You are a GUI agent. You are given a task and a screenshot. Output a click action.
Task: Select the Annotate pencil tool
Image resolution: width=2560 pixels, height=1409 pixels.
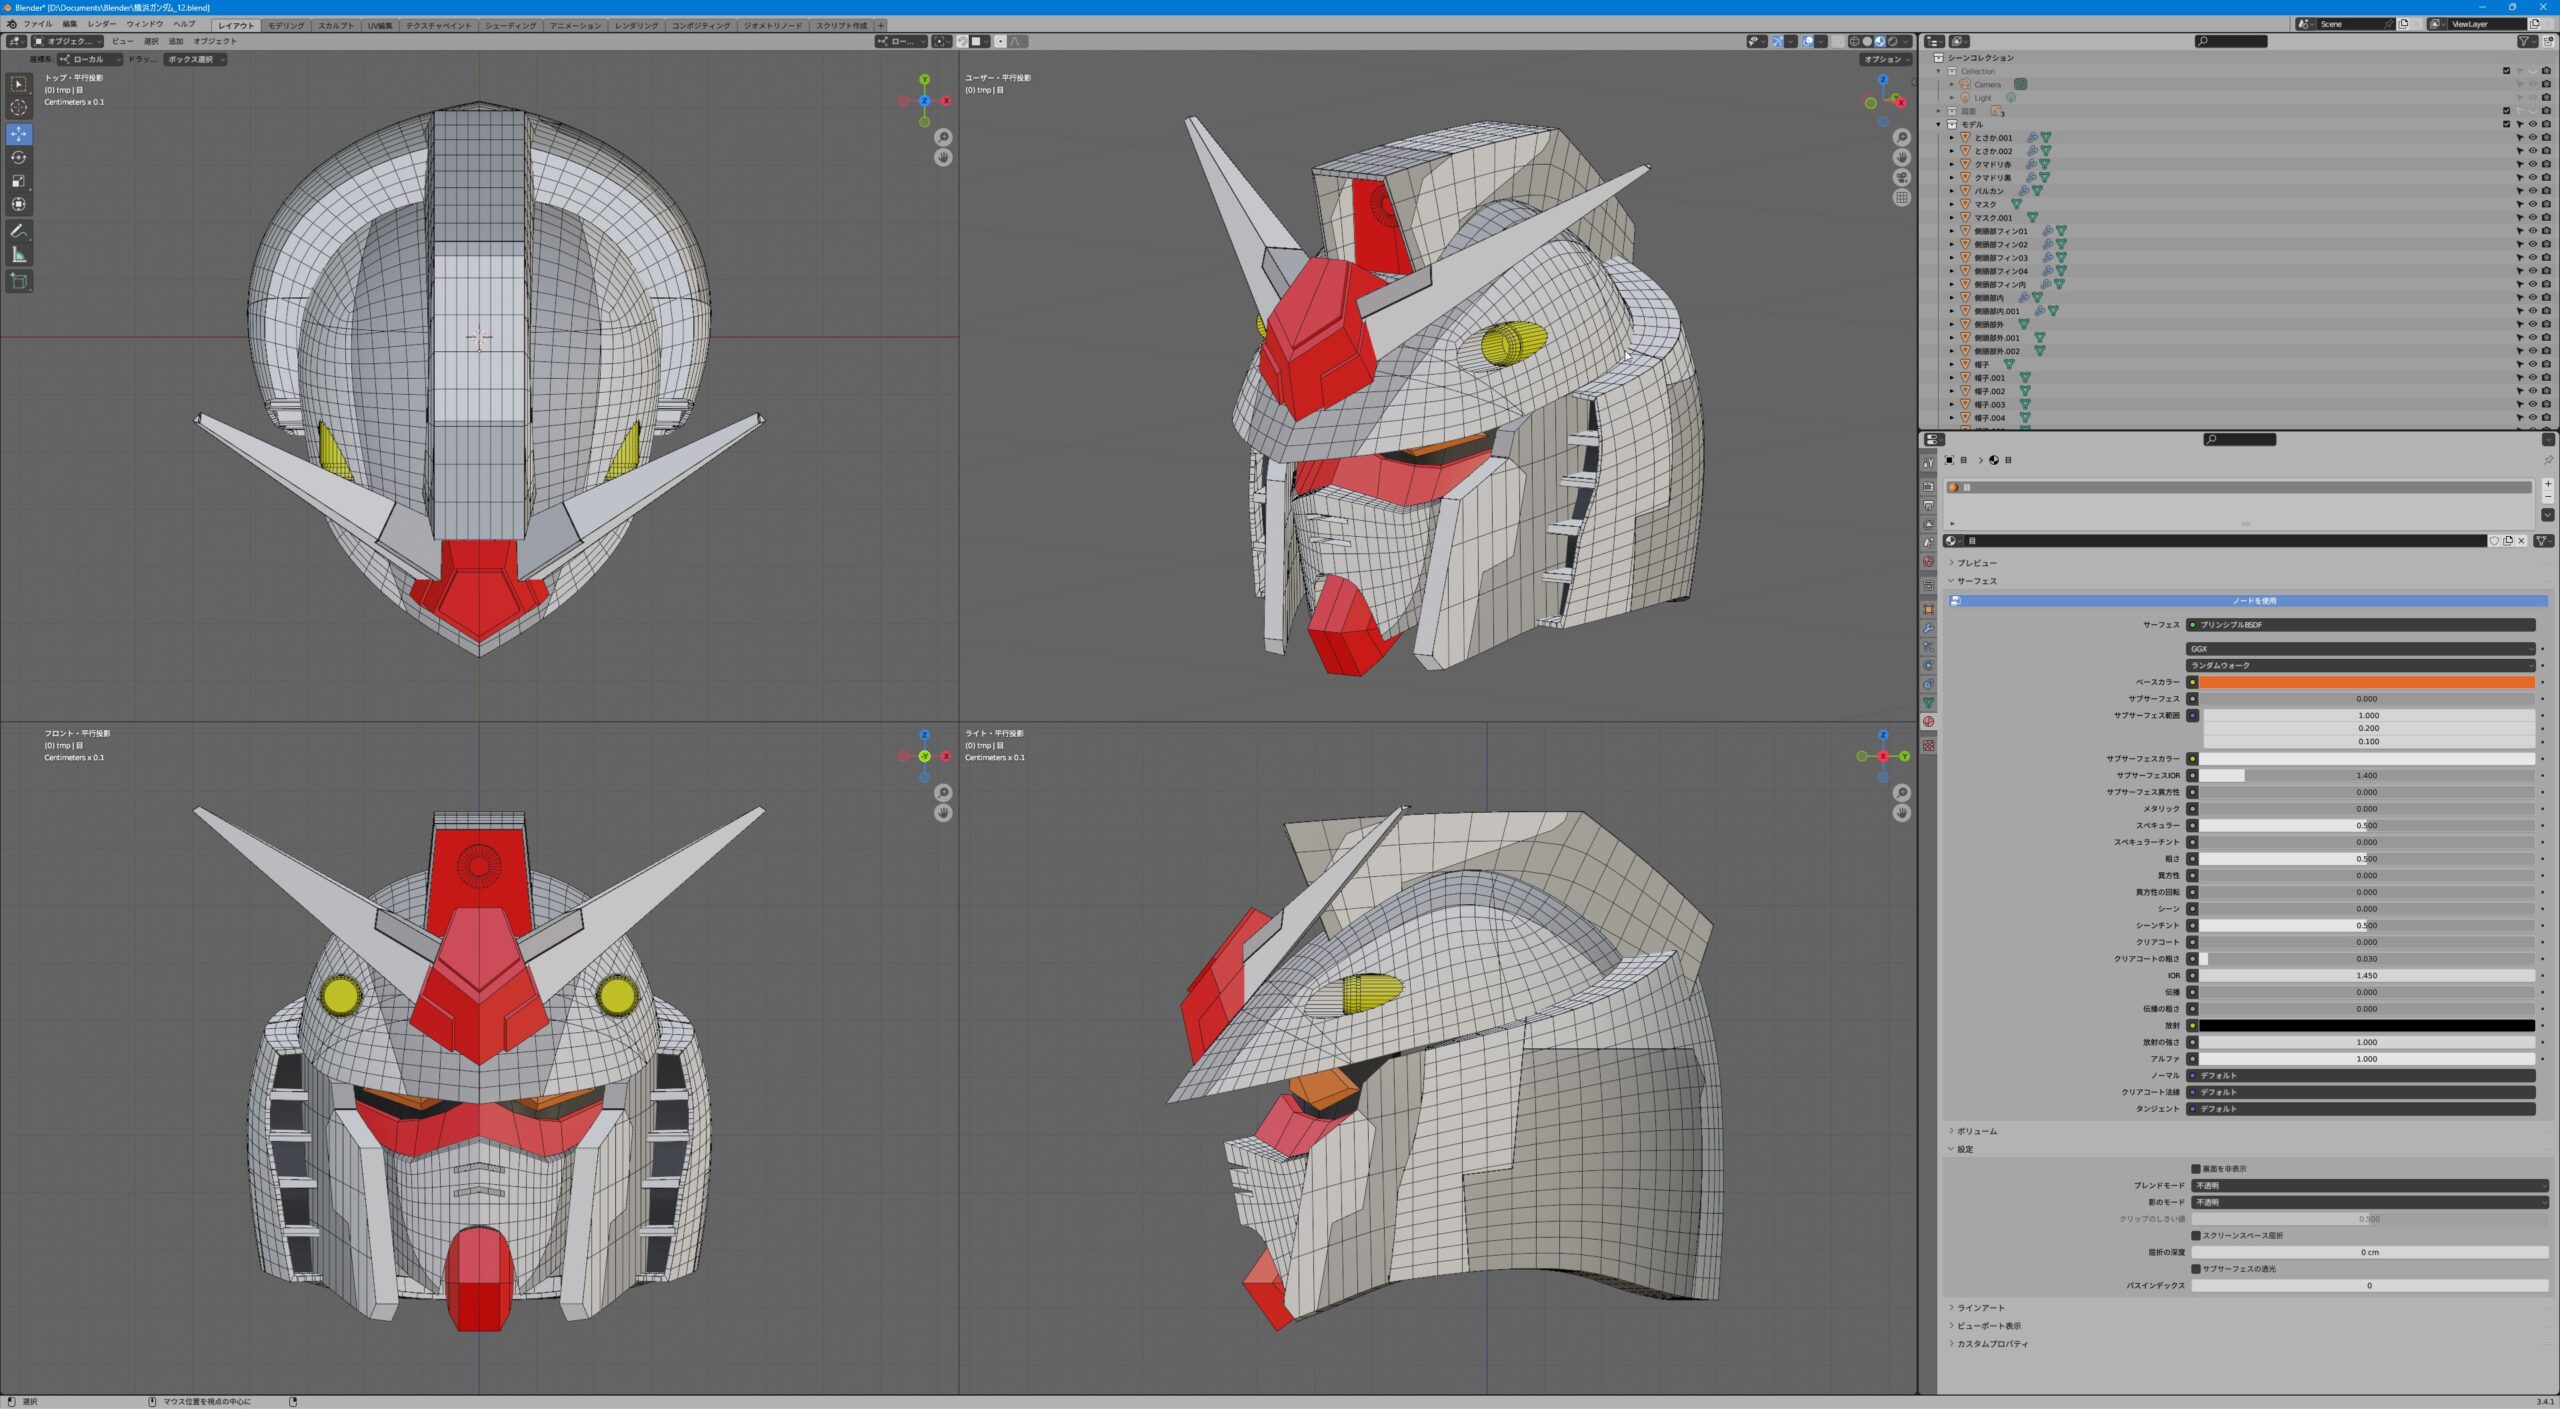[x=19, y=231]
